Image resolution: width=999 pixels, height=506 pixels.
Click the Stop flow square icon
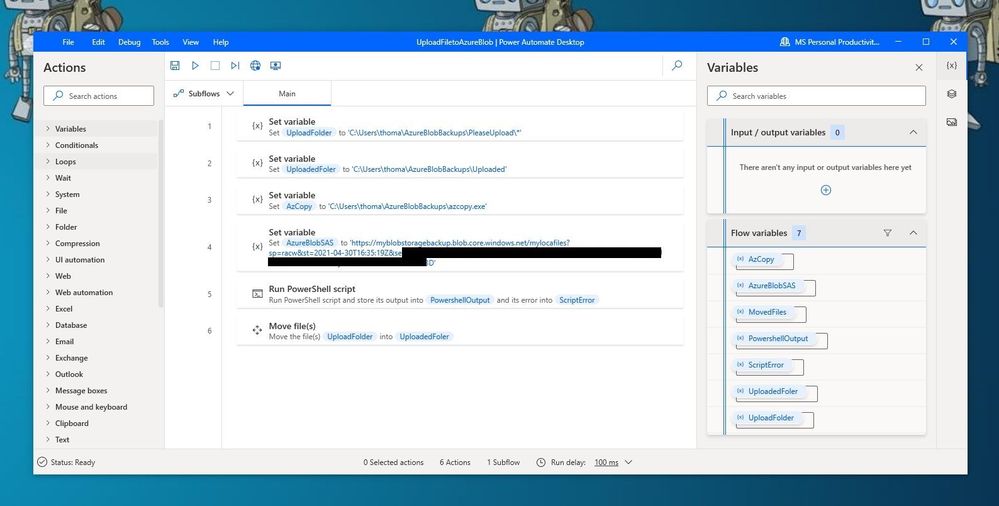215,66
